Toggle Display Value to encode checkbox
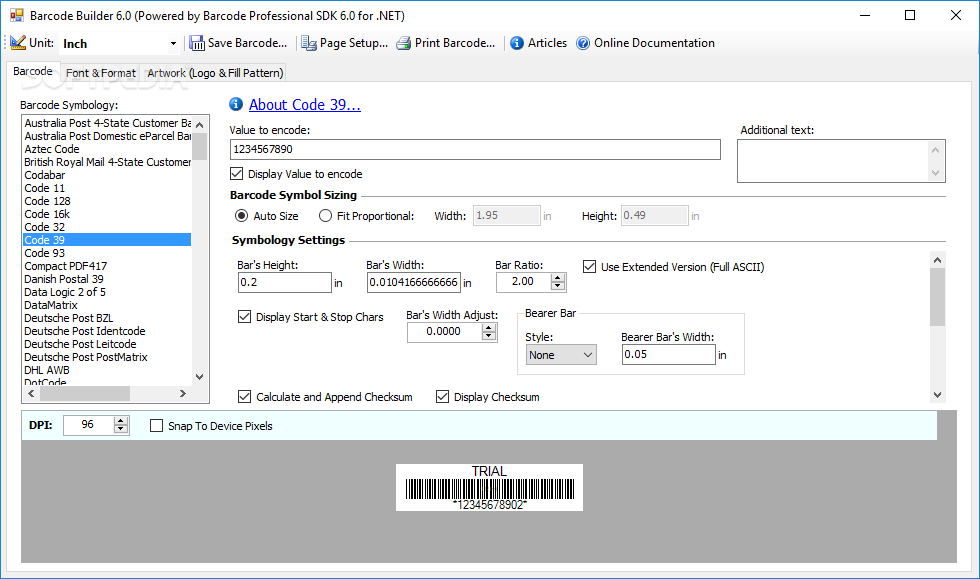980x579 pixels. coord(237,174)
